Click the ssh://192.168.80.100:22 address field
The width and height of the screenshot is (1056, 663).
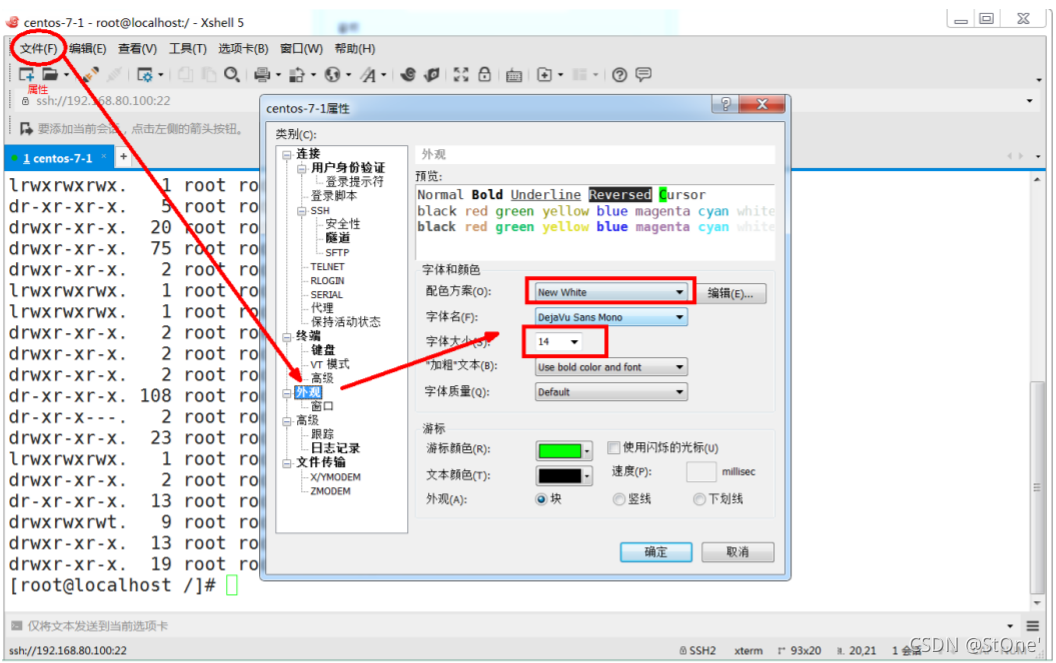[x=525, y=100]
